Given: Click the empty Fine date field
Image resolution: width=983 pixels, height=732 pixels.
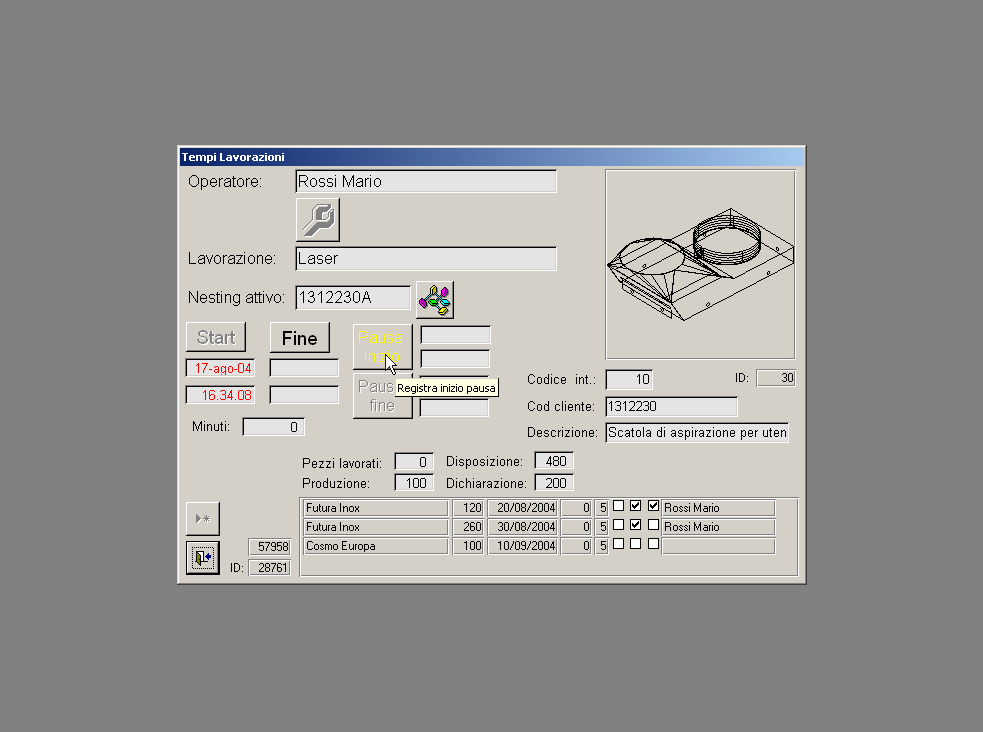Looking at the screenshot, I should 304,368.
